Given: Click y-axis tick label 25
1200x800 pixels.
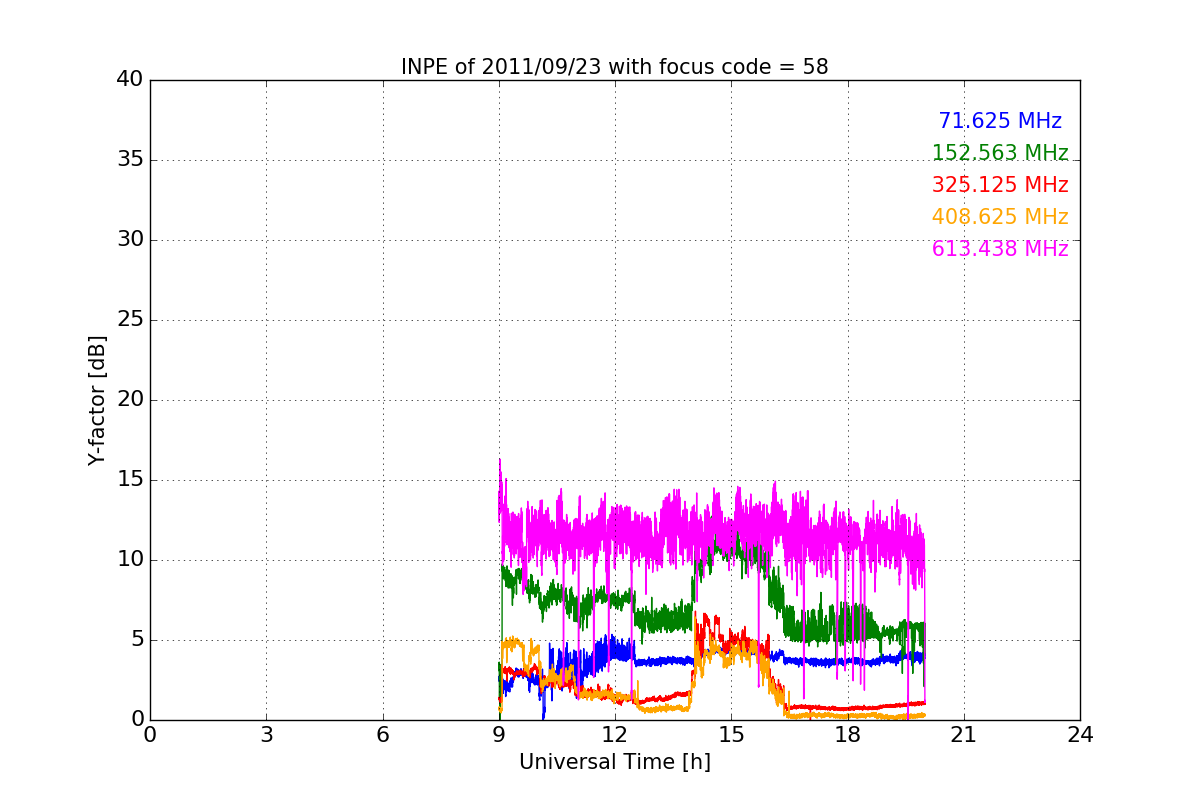Looking at the screenshot, I should [130, 320].
